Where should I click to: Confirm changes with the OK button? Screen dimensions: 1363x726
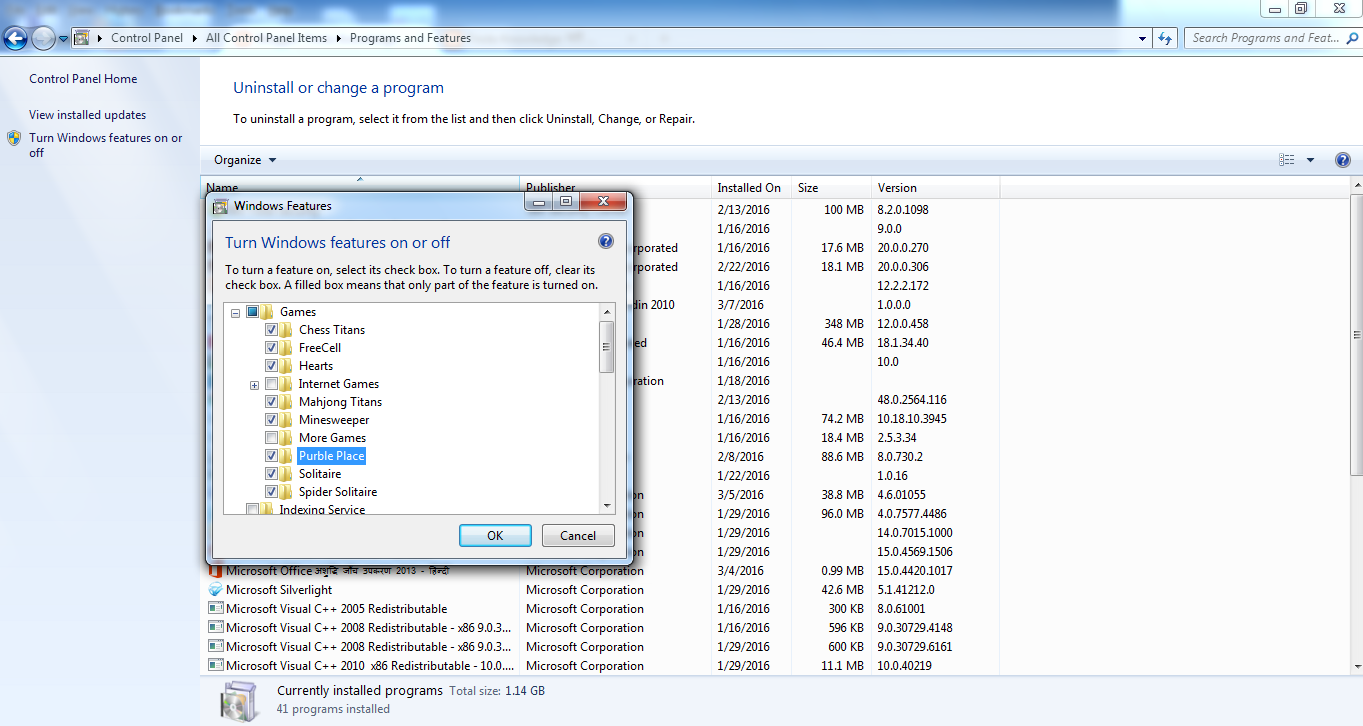pos(495,535)
